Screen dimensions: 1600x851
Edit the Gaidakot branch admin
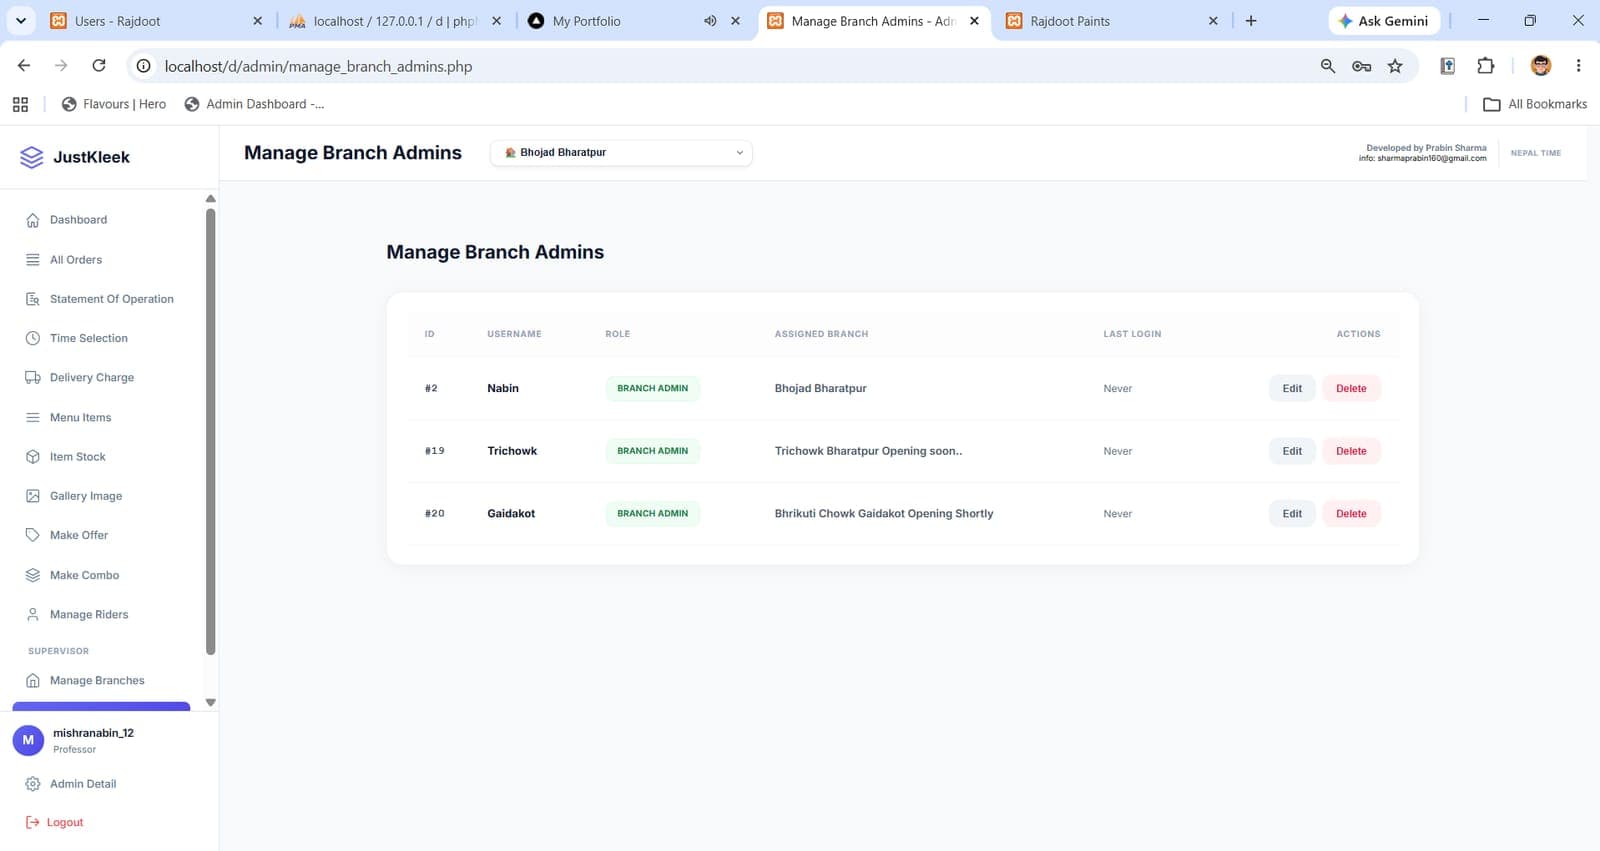(1292, 514)
